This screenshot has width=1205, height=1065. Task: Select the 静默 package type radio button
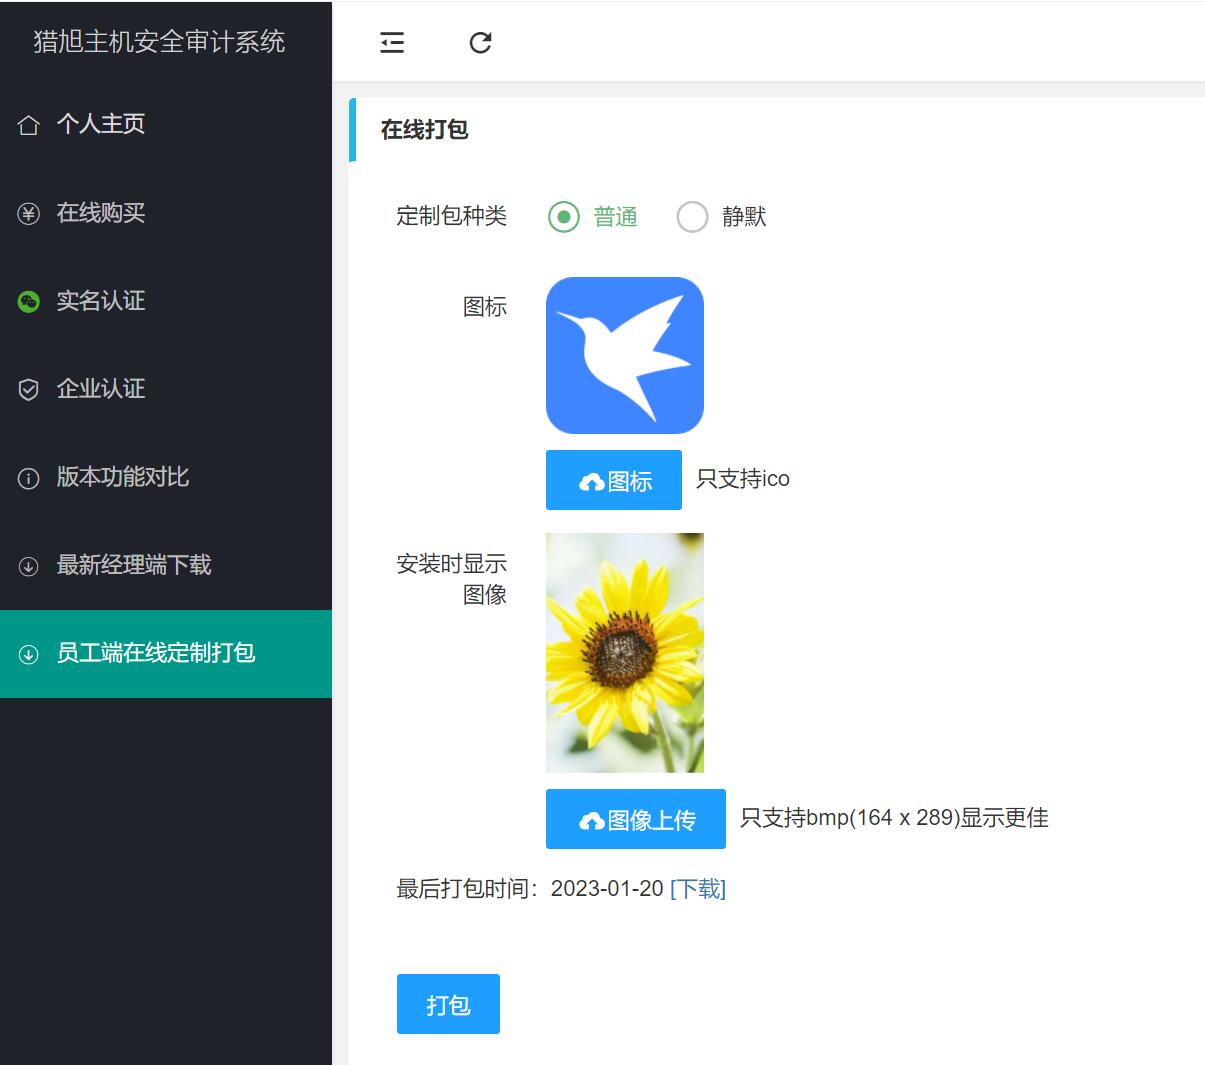tap(692, 217)
